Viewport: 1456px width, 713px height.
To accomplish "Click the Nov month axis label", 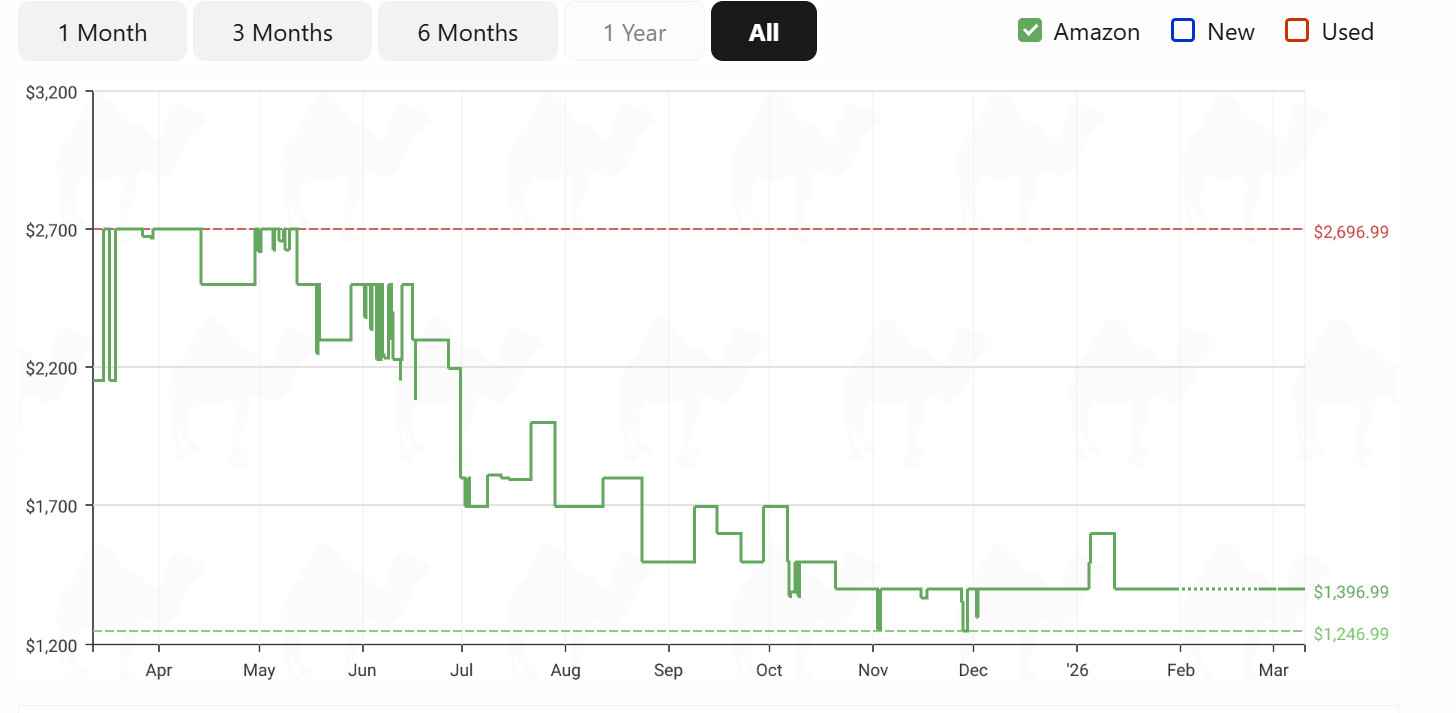I will point(873,670).
